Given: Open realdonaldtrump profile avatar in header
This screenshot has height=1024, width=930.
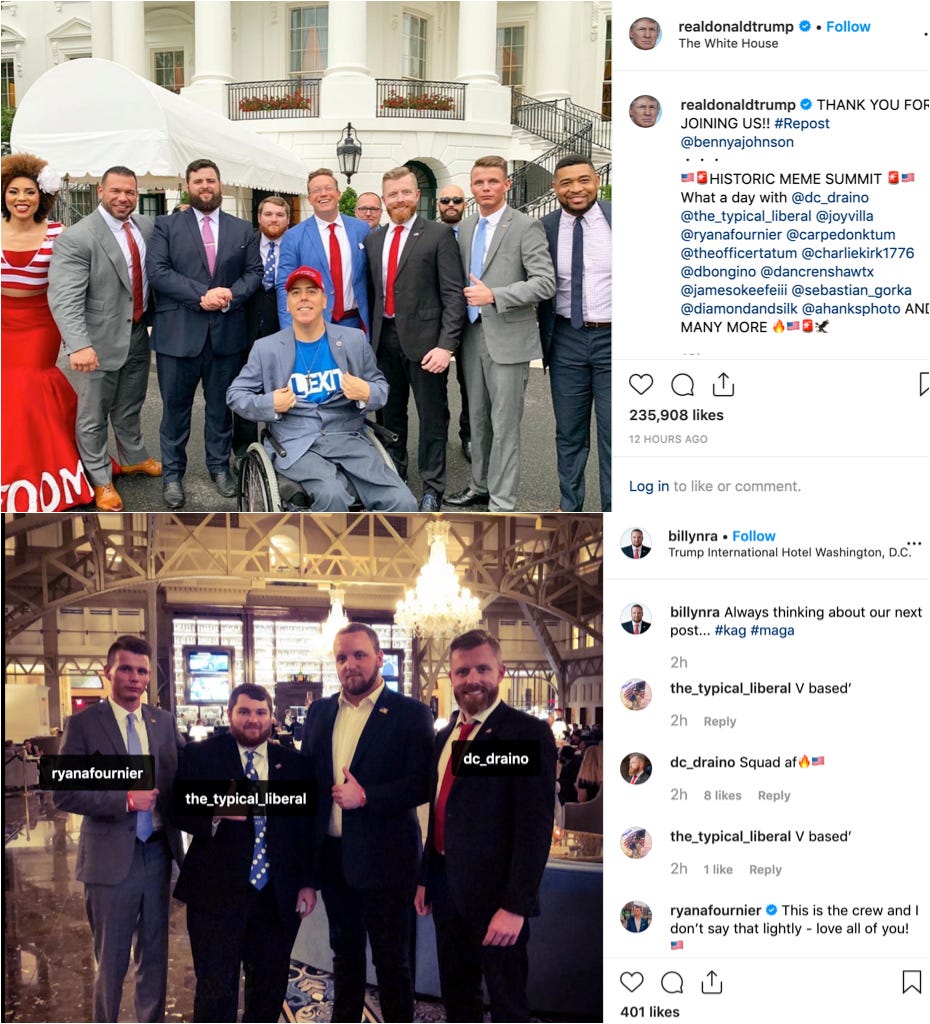Looking at the screenshot, I should click(x=645, y=33).
